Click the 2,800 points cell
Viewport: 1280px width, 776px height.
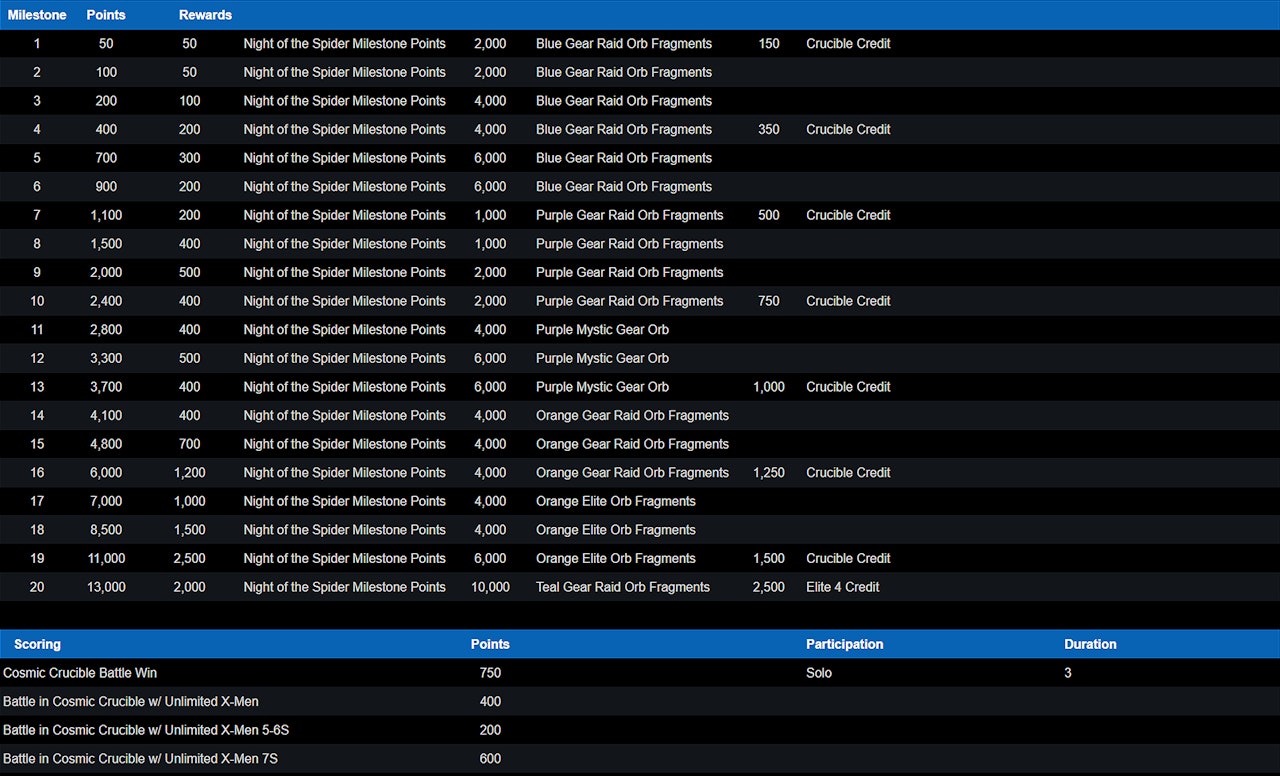click(x=106, y=330)
